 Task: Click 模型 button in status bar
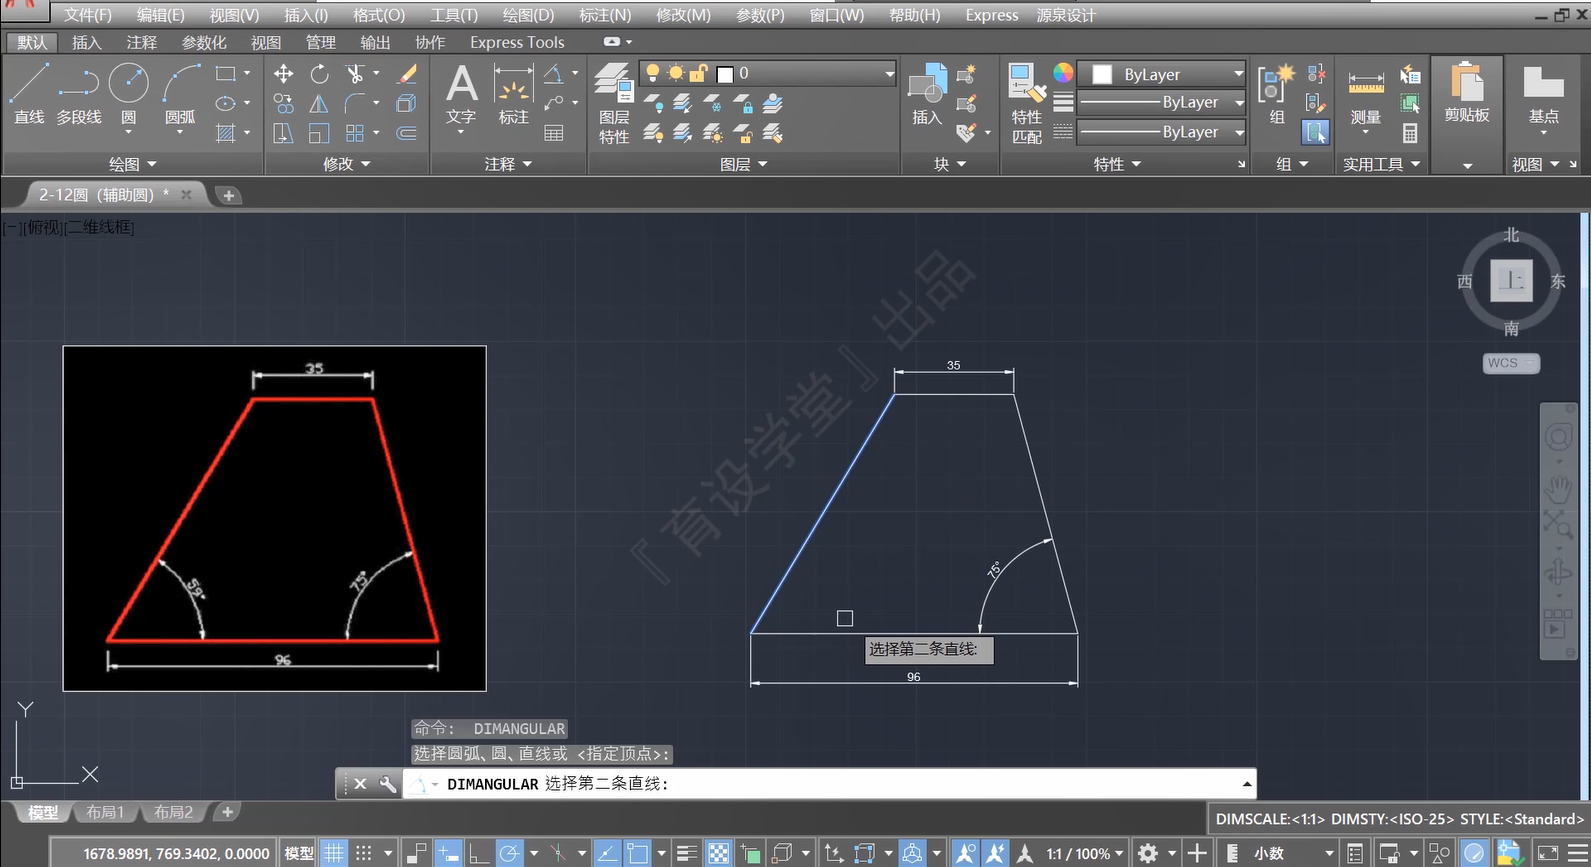pos(299,853)
